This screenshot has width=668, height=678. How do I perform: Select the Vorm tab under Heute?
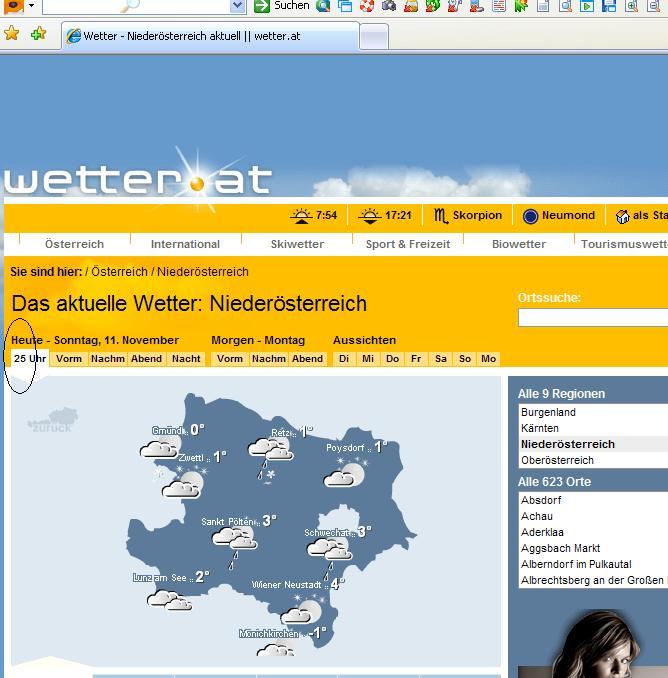[69, 358]
